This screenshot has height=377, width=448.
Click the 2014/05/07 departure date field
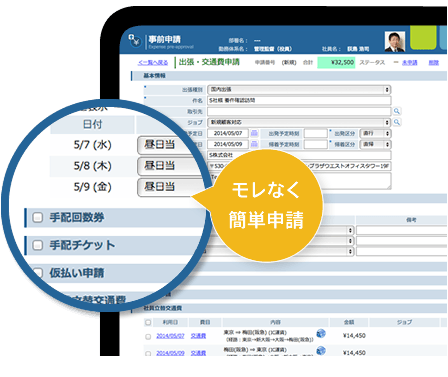tap(228, 133)
